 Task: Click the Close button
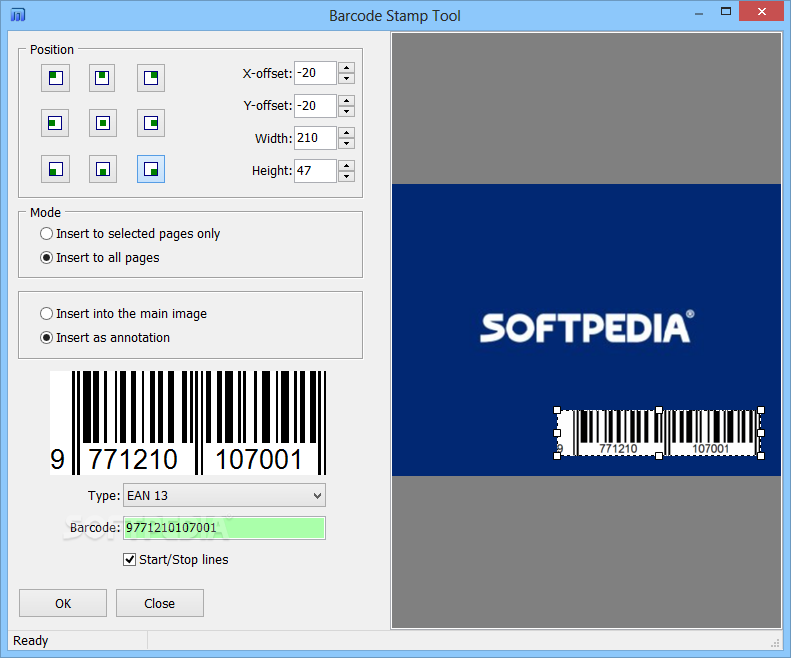click(159, 604)
